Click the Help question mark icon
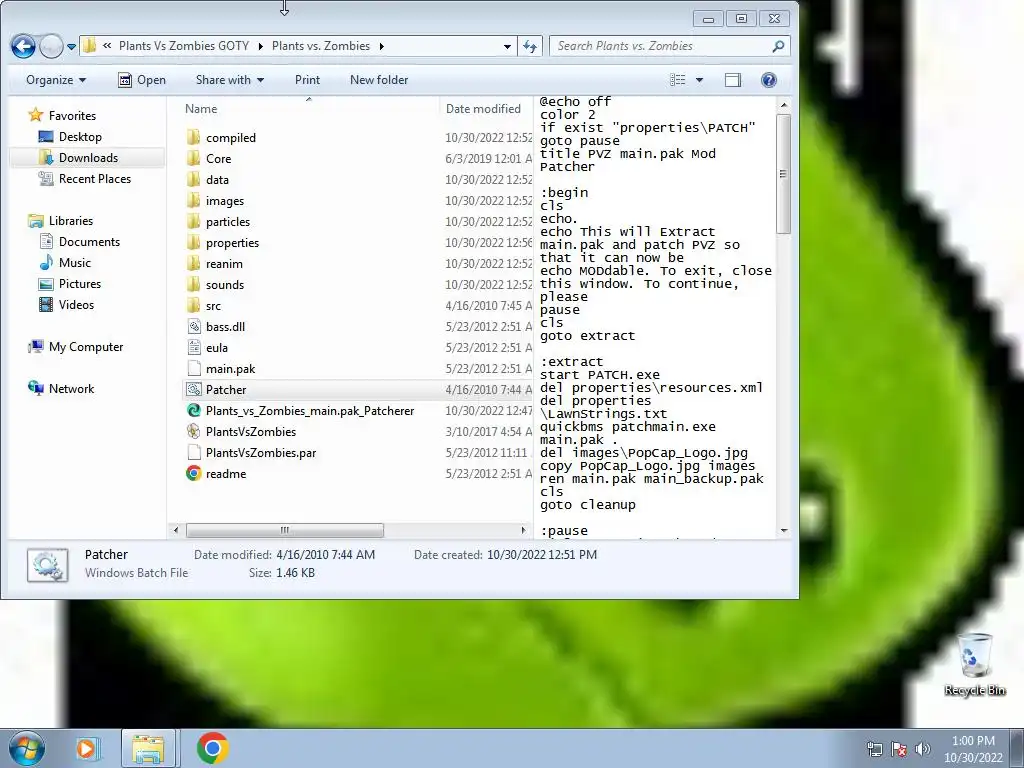 click(x=769, y=80)
